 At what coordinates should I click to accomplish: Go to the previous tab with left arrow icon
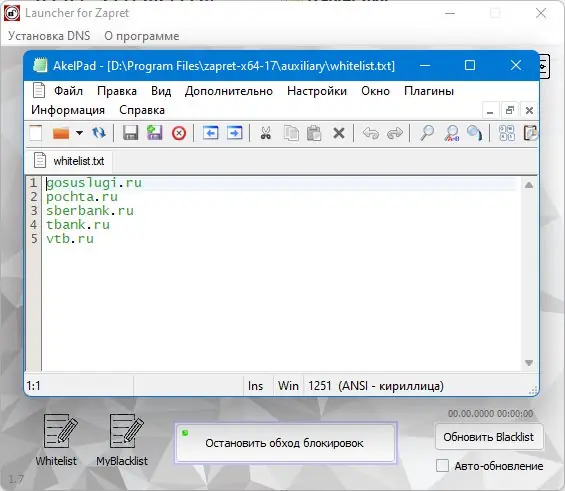pyautogui.click(x=211, y=133)
